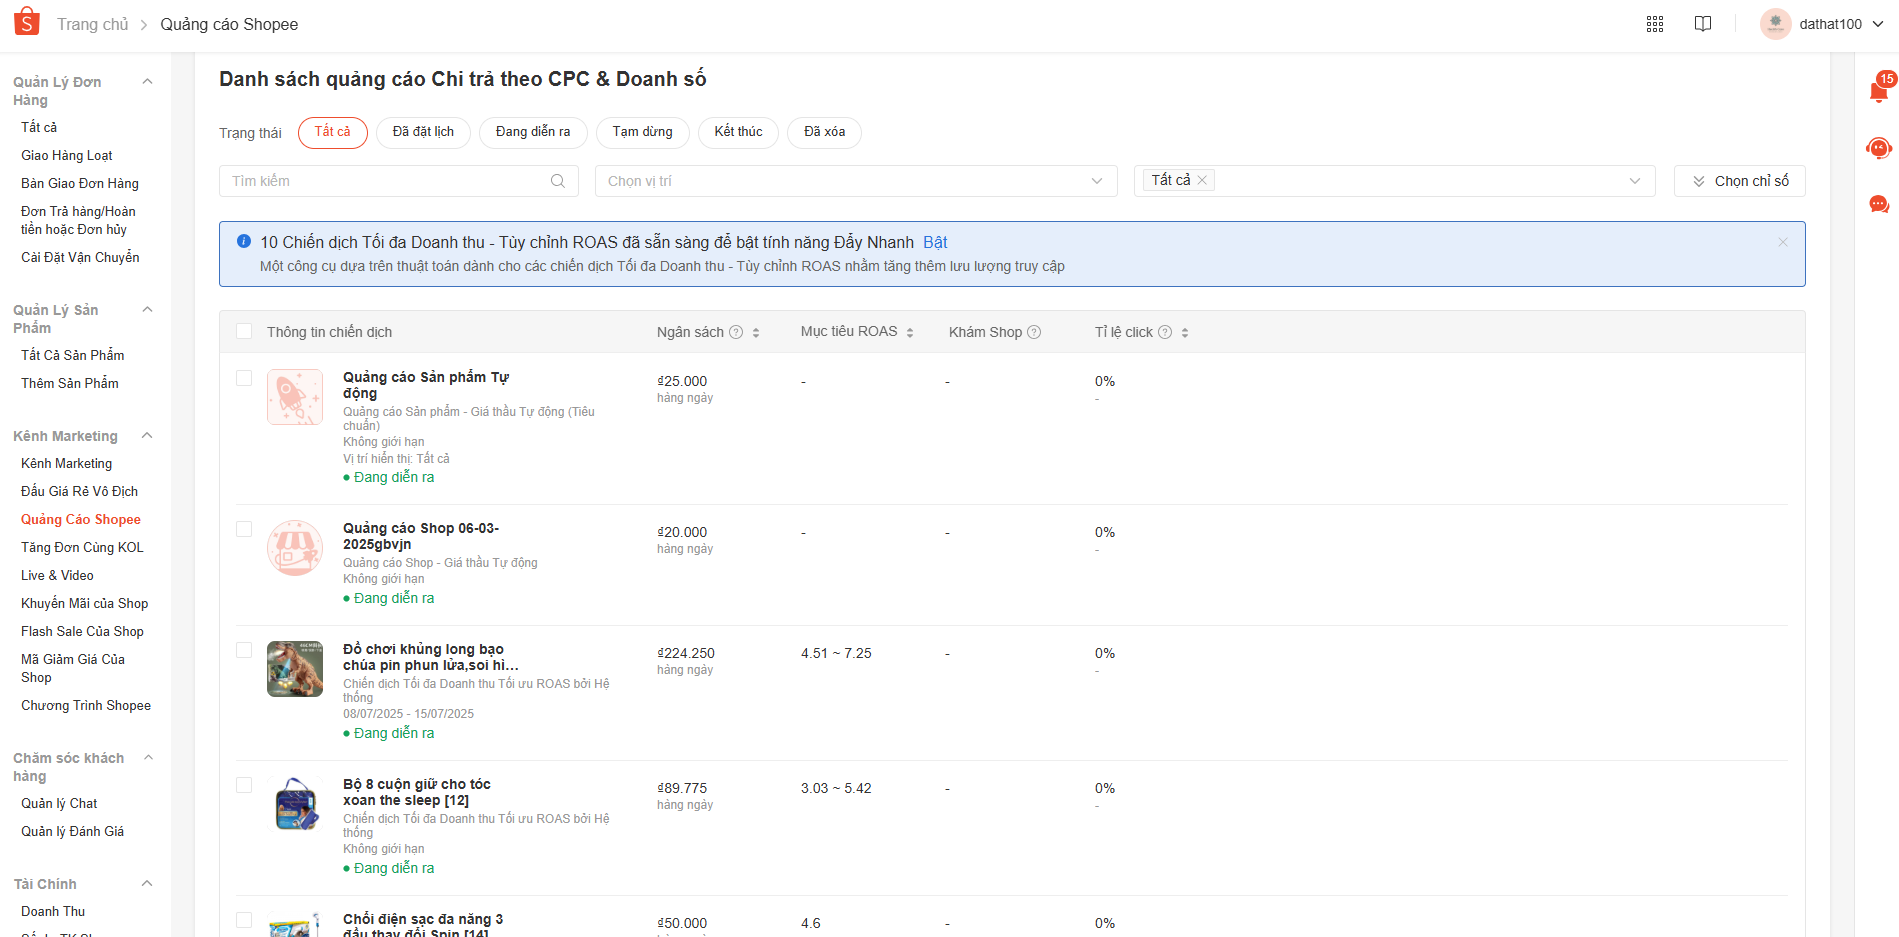Open the customer support headset icon
Screen dimensions: 1899x937
pyautogui.click(x=1878, y=148)
